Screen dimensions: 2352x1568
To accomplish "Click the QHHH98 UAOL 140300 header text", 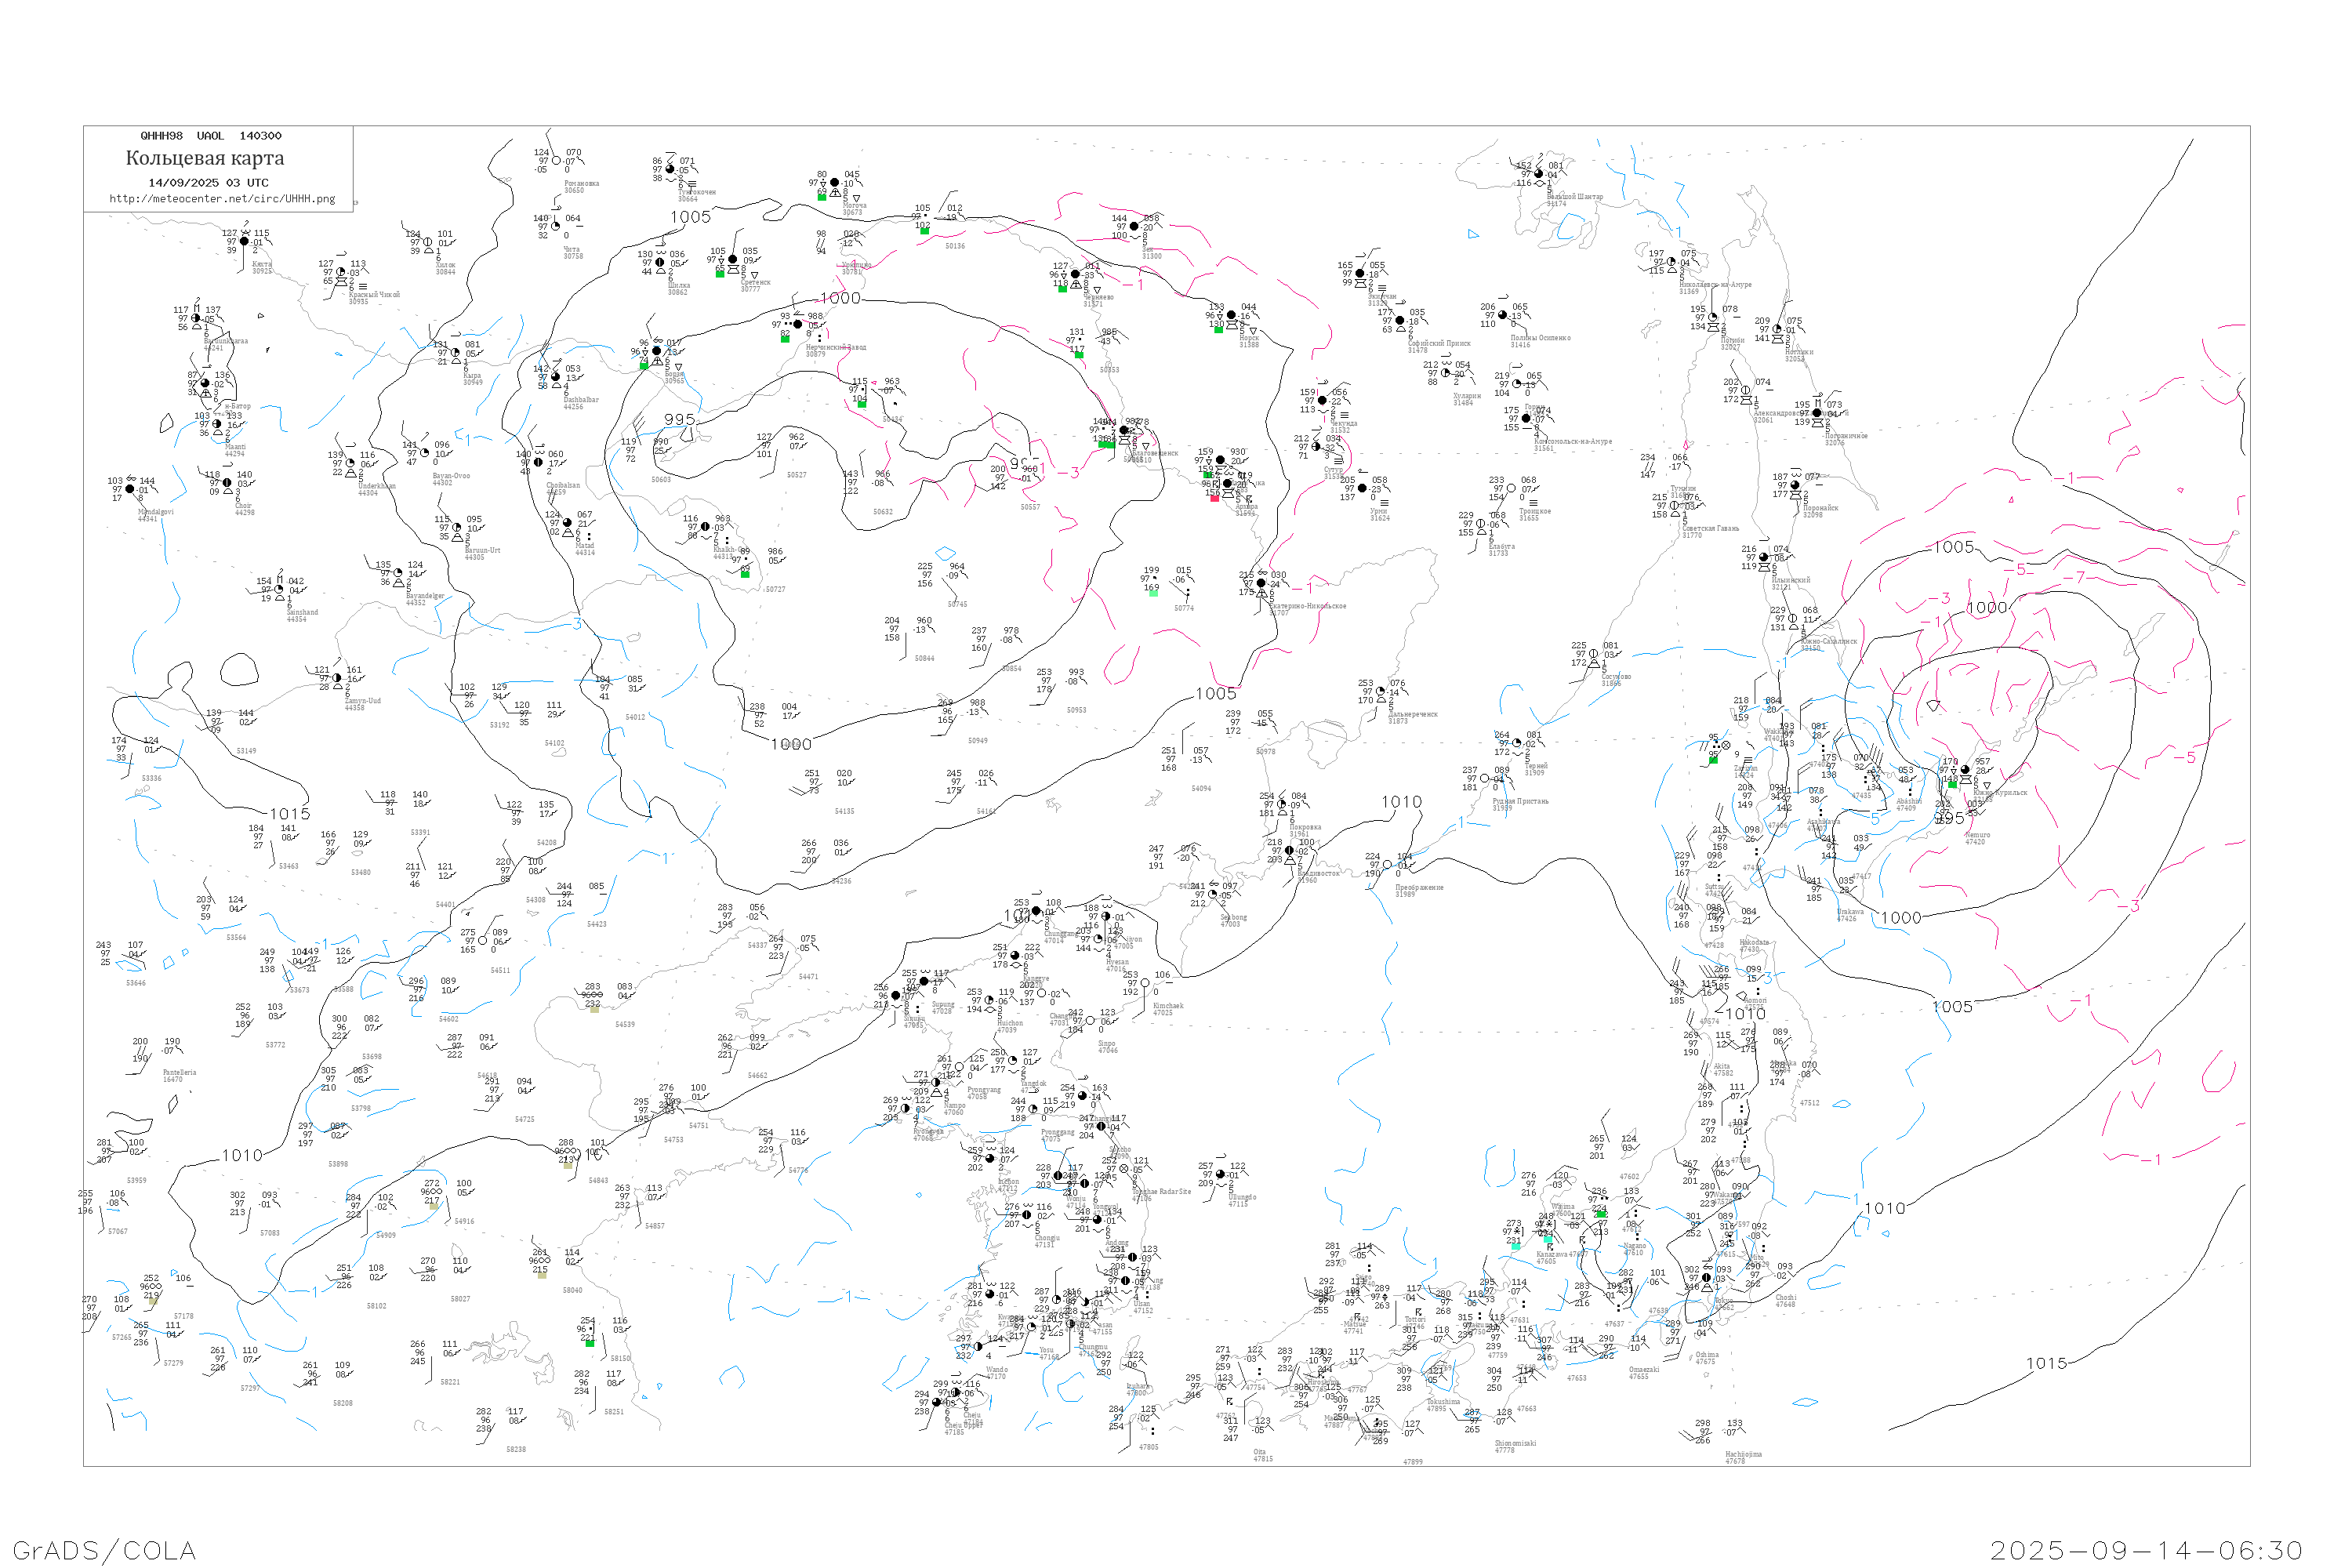I will pos(211,136).
